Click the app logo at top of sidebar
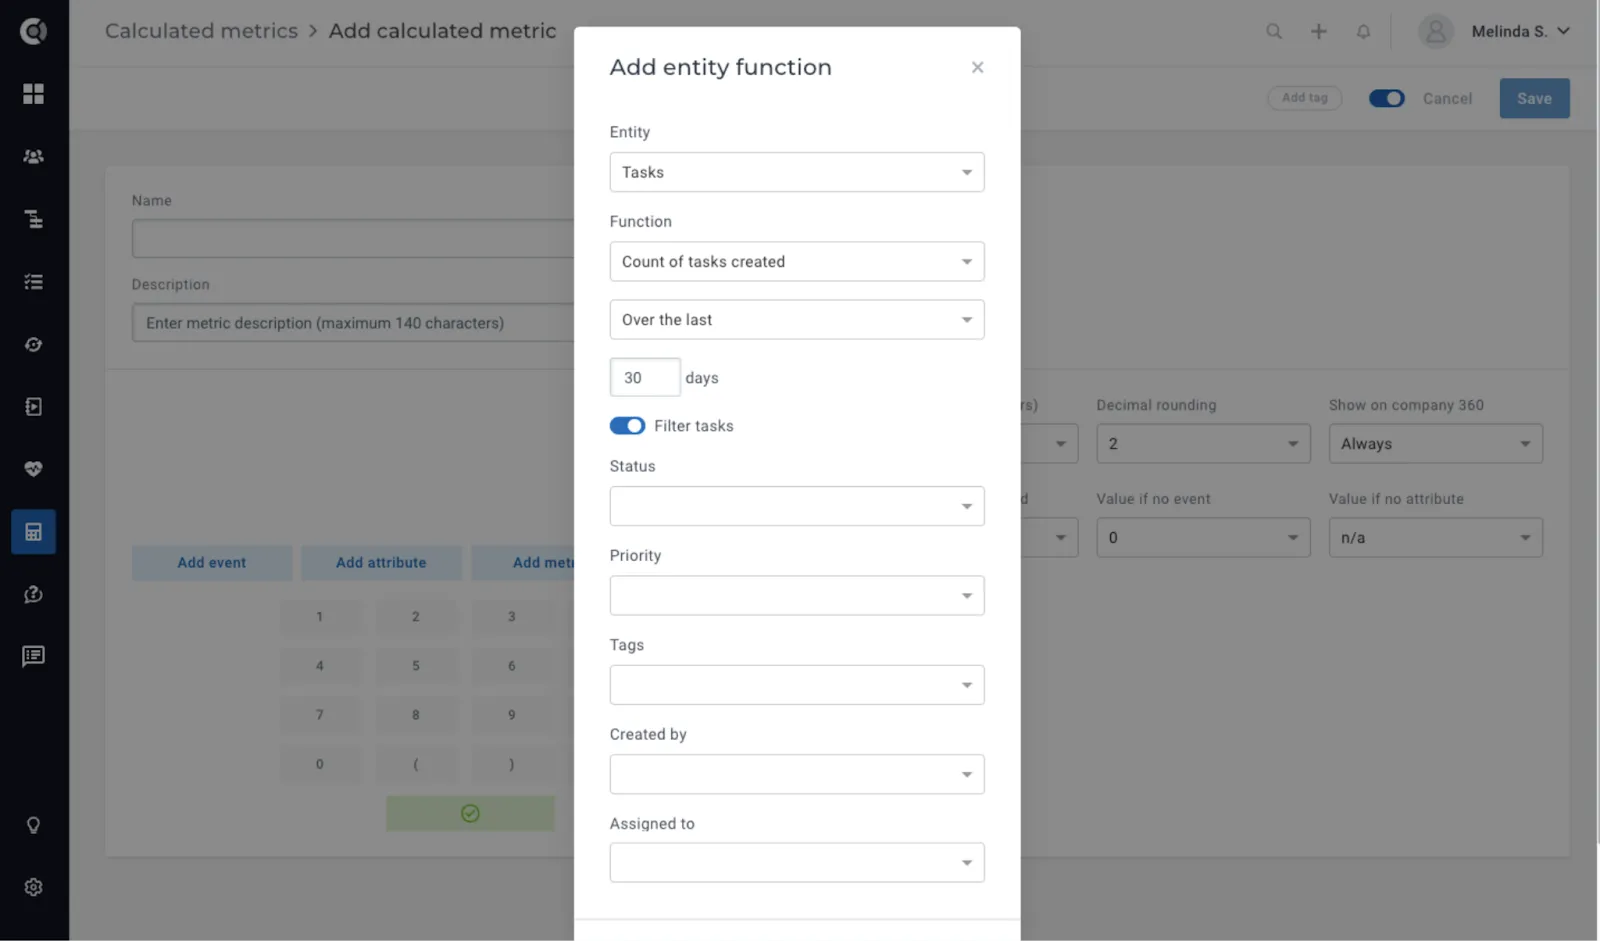This screenshot has height=941, width=1600. click(x=33, y=31)
